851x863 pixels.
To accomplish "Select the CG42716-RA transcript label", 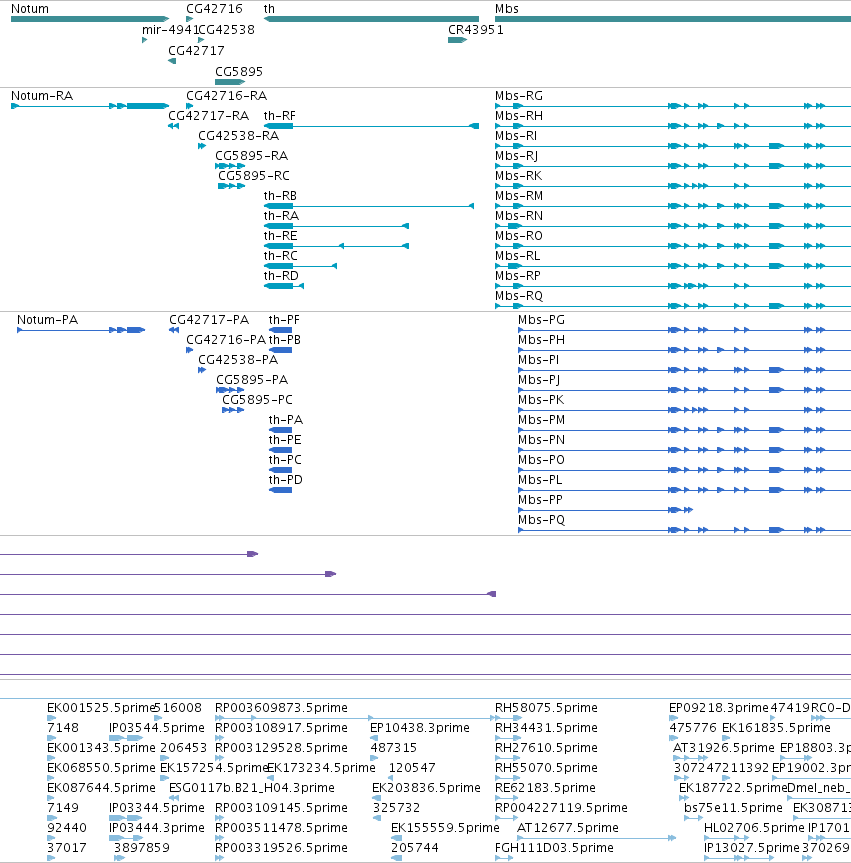I will (x=226, y=96).
